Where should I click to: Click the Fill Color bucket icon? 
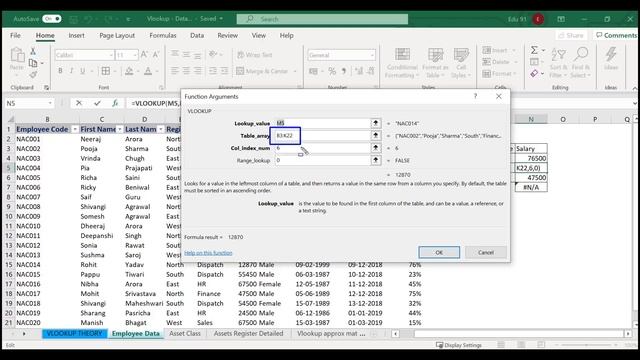129,71
